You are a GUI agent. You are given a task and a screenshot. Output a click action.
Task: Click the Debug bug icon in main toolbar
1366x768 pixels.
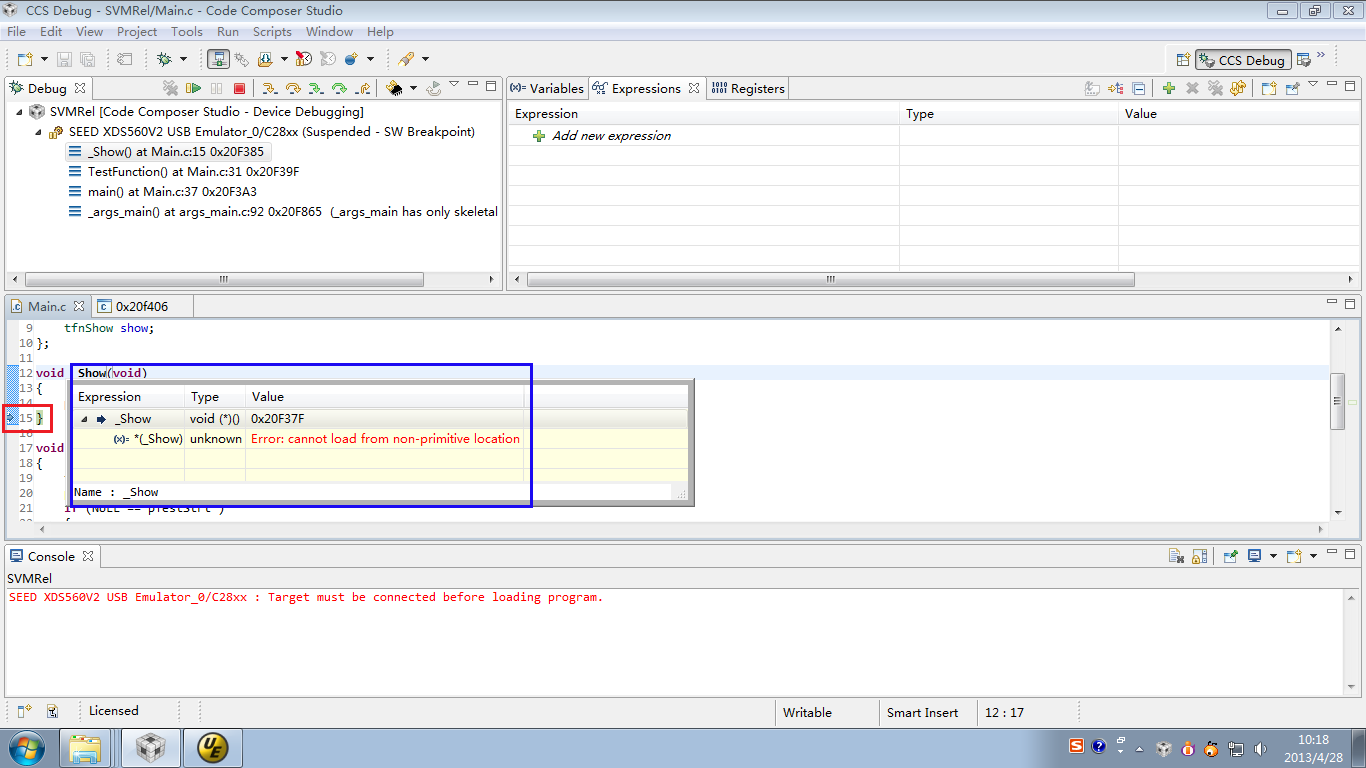click(164, 59)
